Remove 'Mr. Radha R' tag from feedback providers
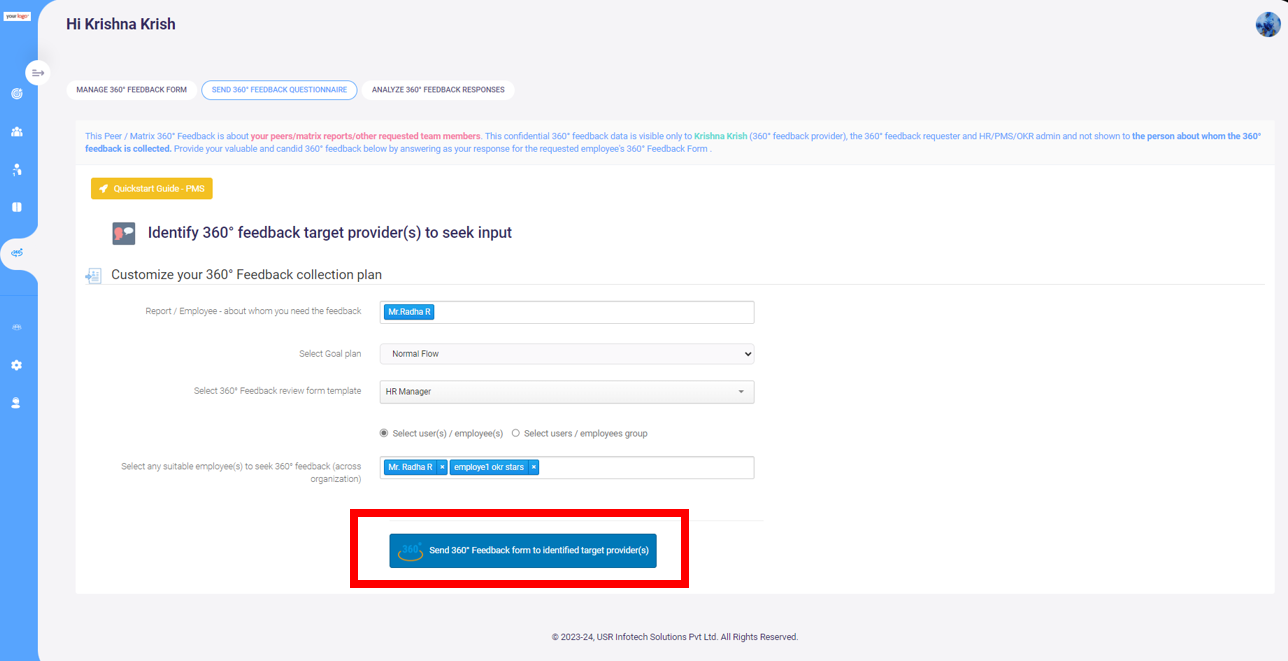This screenshot has height=661, width=1288. (442, 467)
